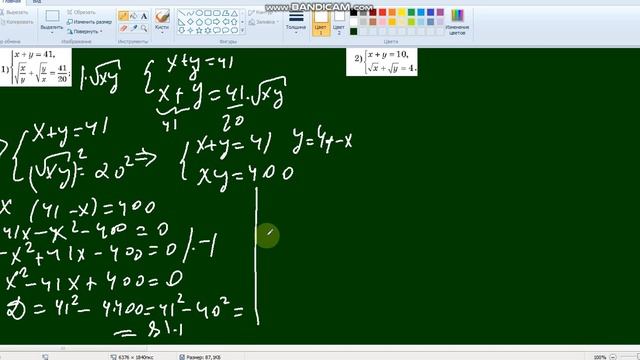Select the Fill with color bucket tool
This screenshot has height=360, width=640.
pos(133,16)
